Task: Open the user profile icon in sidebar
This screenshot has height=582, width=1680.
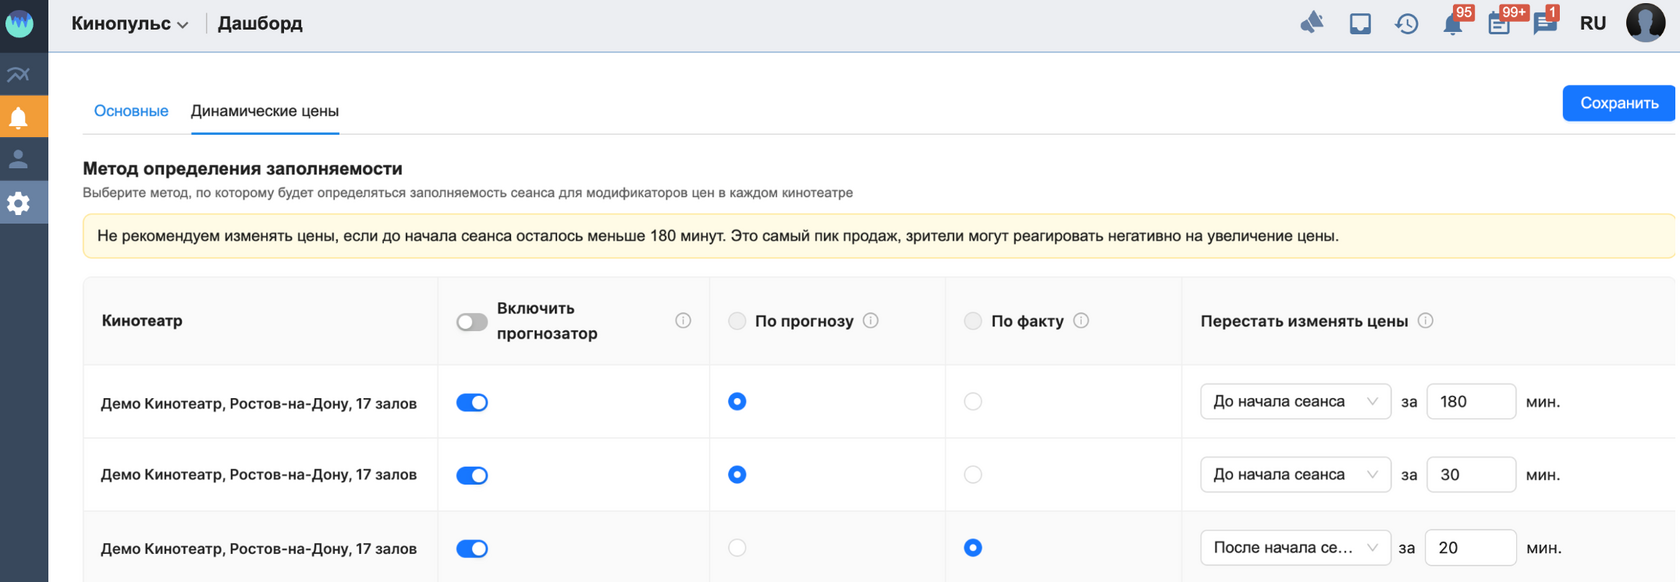Action: 18,159
